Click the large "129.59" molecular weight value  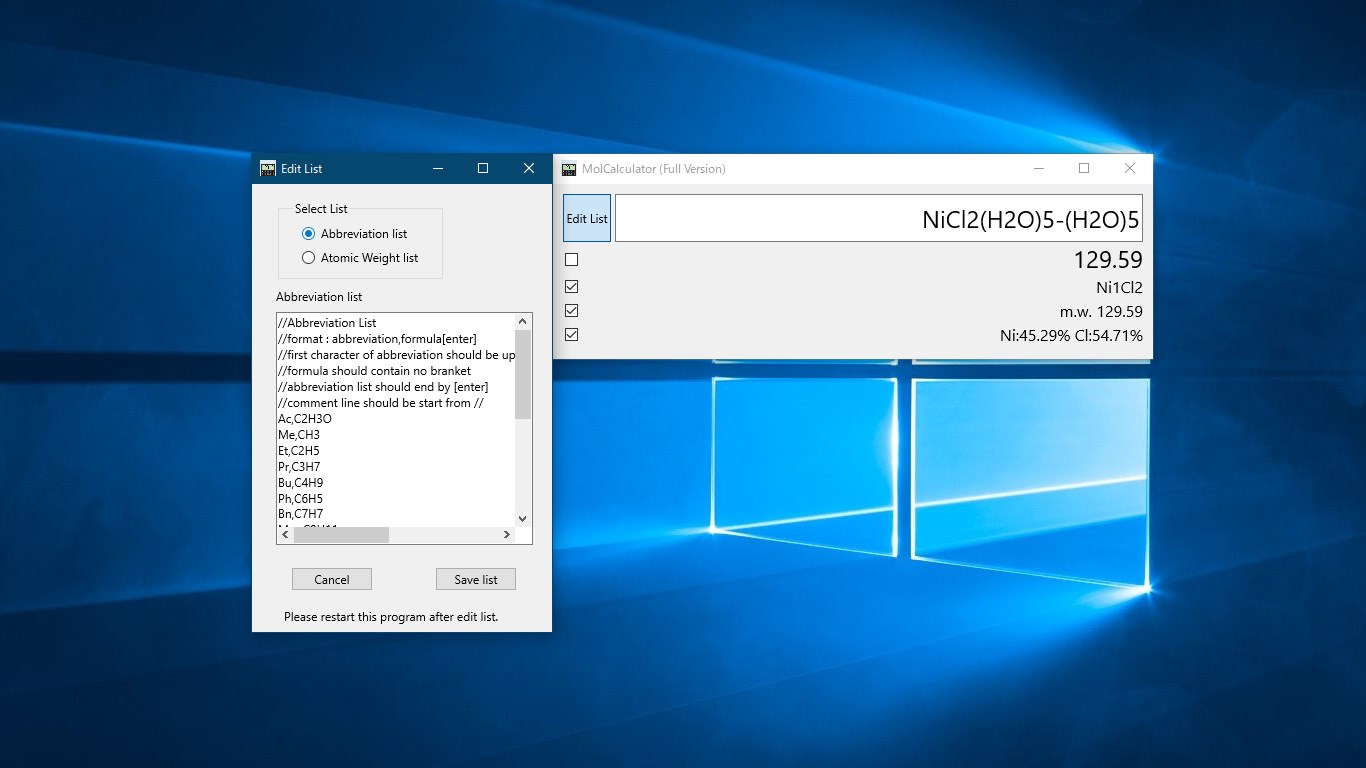tap(1108, 260)
